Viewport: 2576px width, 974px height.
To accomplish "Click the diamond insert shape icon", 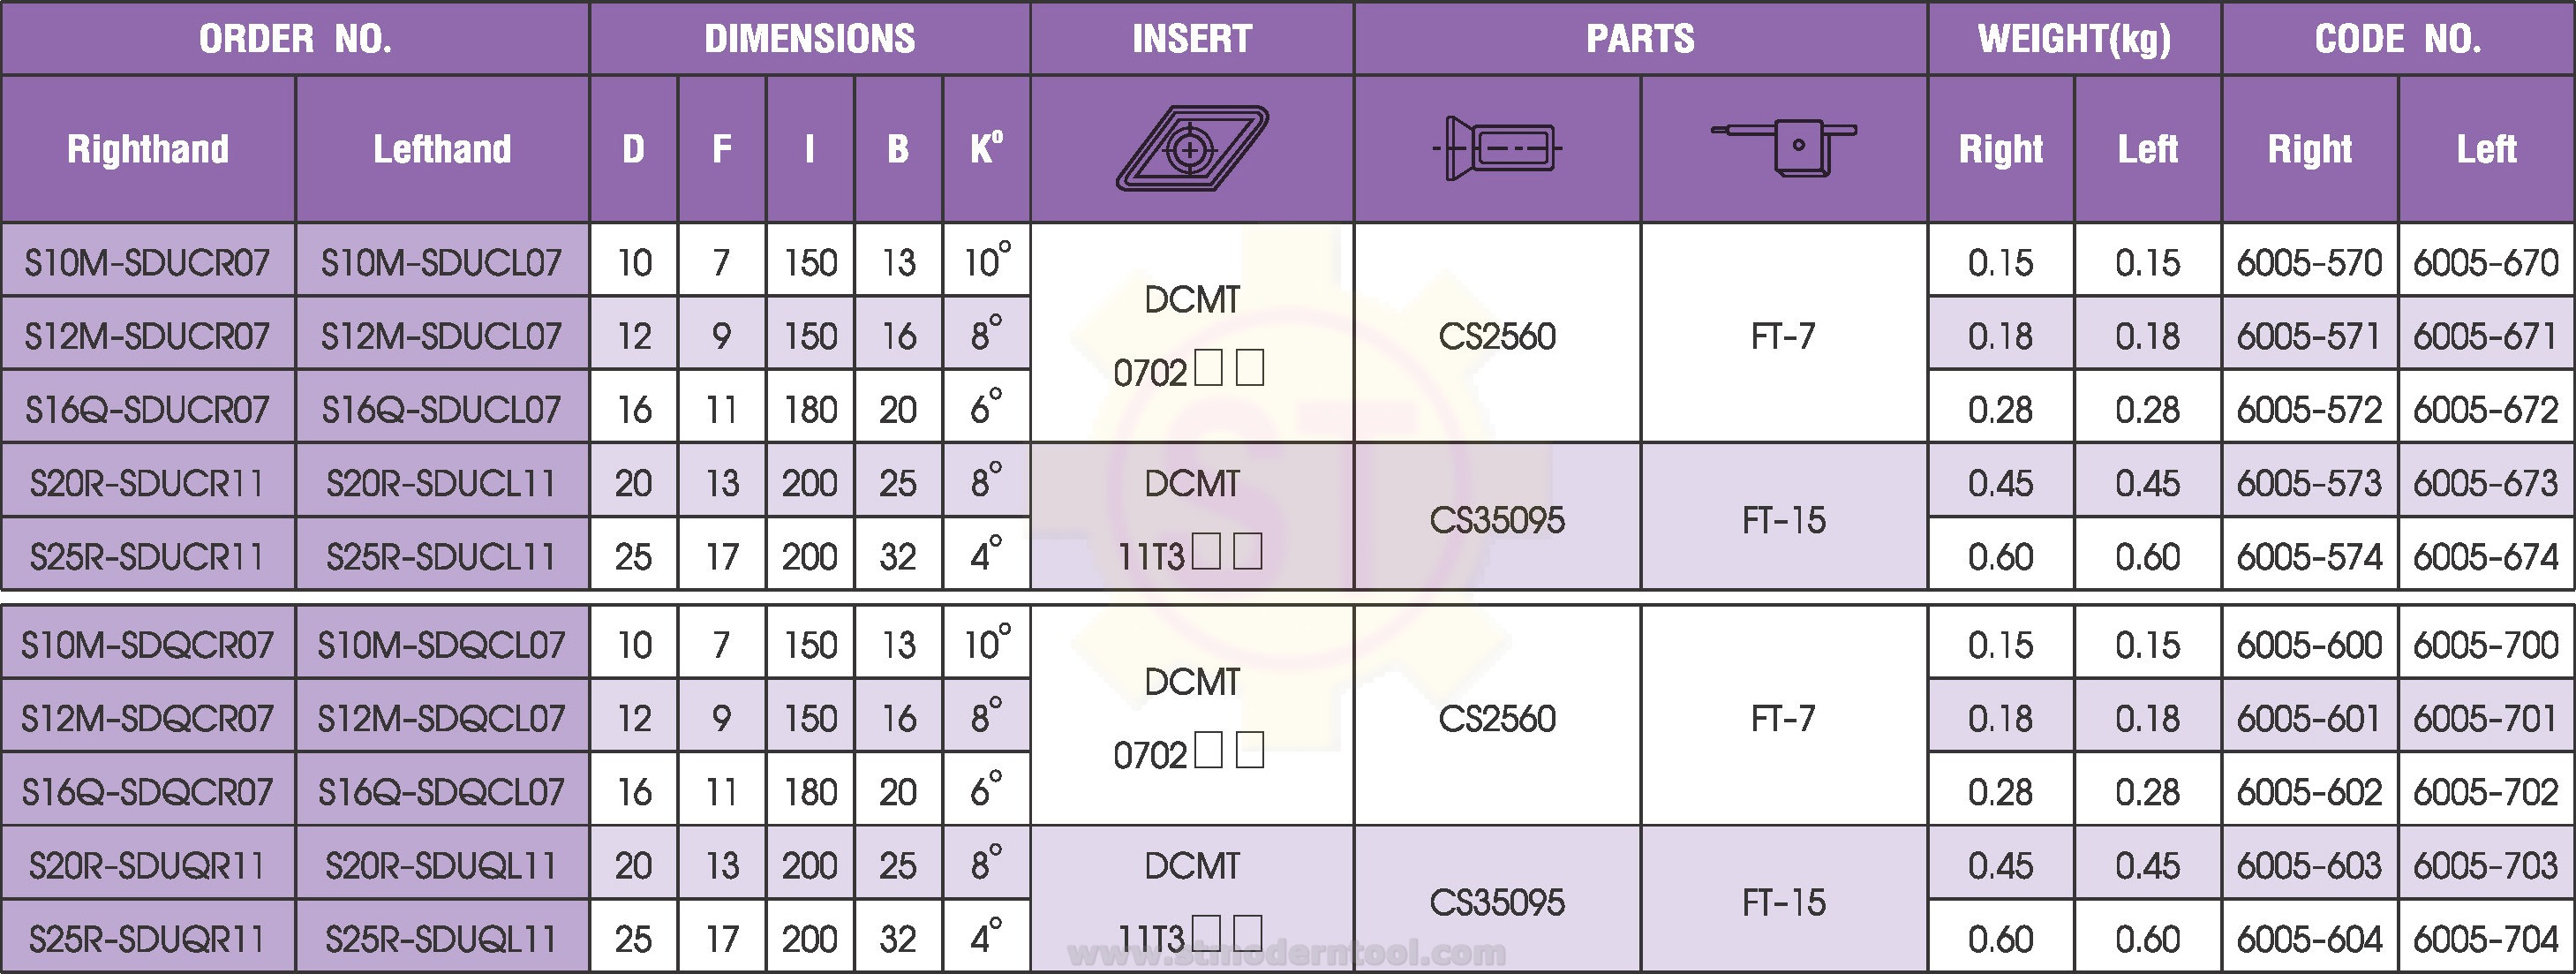I will point(1191,149).
